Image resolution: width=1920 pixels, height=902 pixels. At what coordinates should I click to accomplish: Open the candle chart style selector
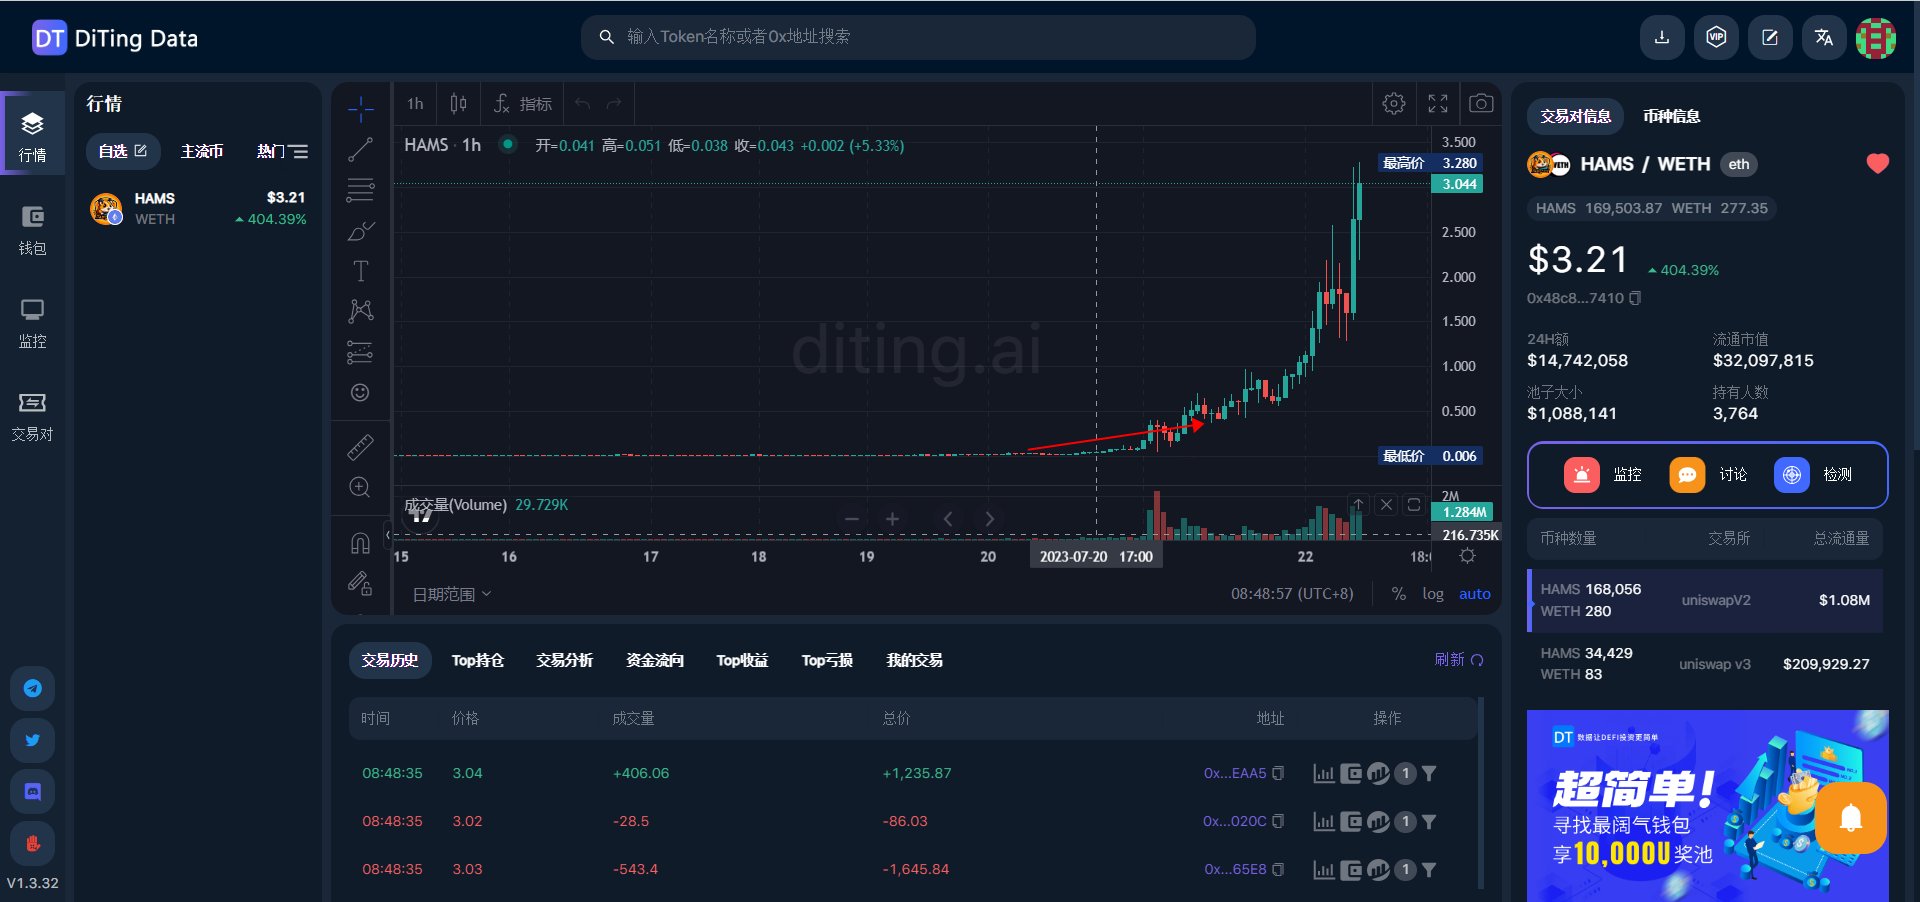(457, 103)
